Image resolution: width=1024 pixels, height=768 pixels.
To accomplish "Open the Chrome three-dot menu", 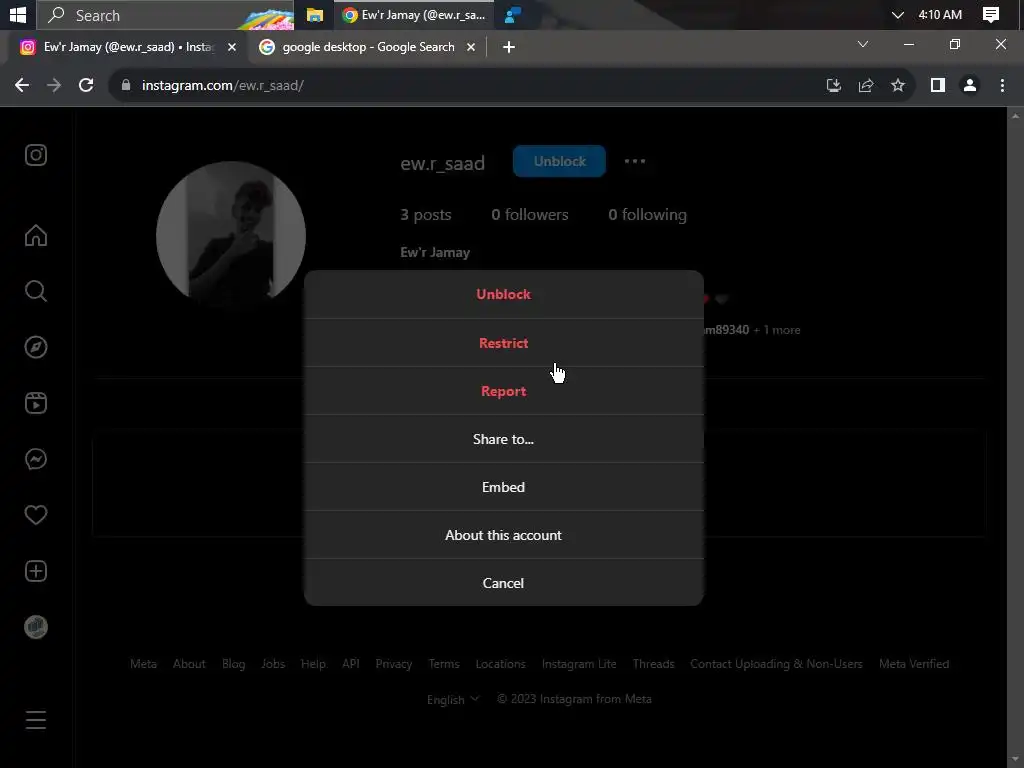I will [x=1002, y=86].
